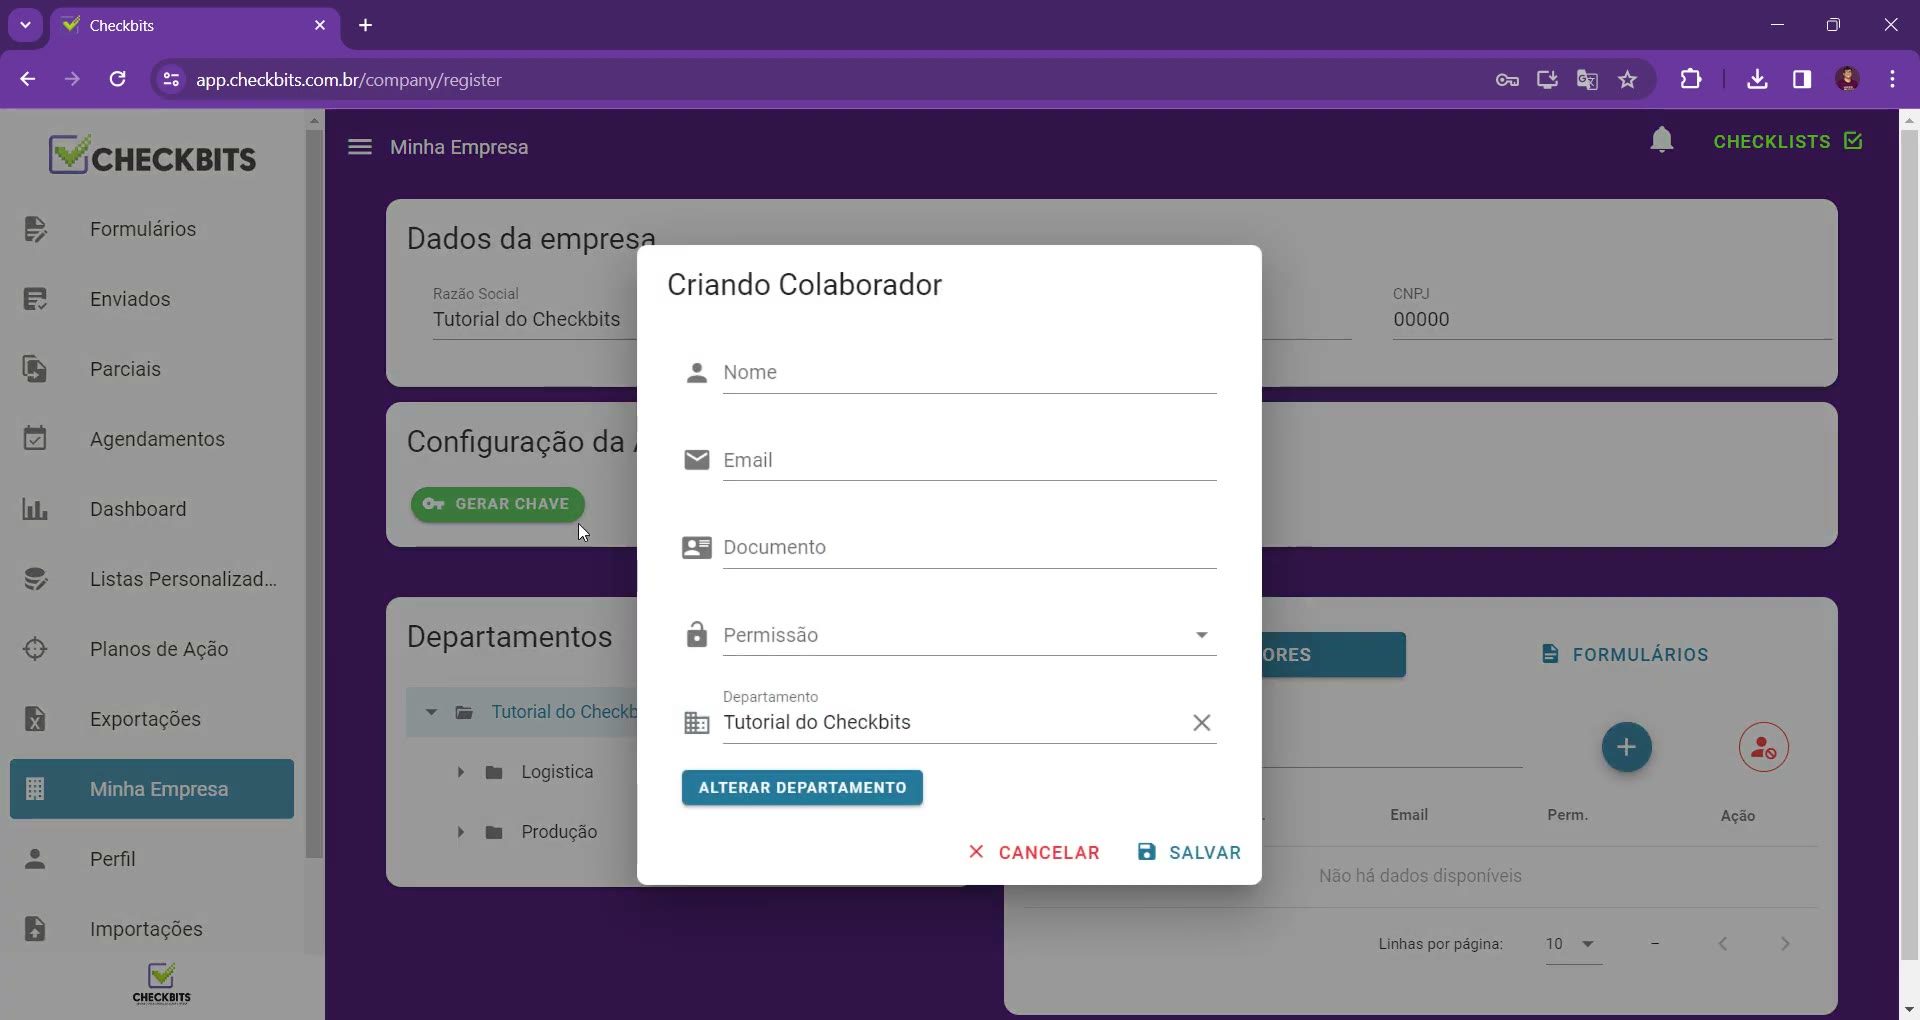Click ALTERAR DEPARTAMENTO button

802,788
